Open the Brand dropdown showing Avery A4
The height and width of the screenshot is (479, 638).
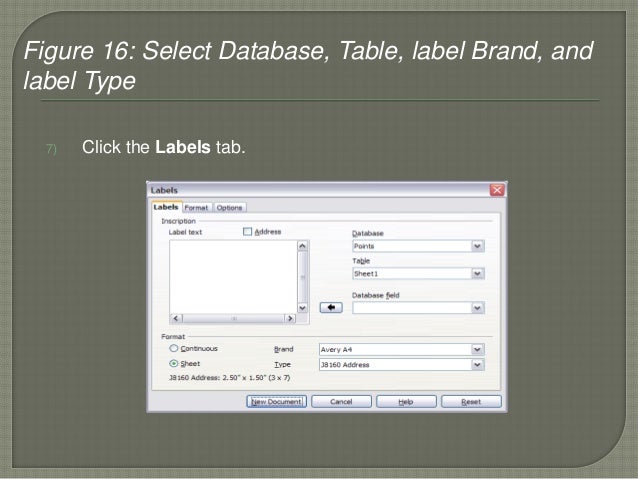tap(477, 349)
